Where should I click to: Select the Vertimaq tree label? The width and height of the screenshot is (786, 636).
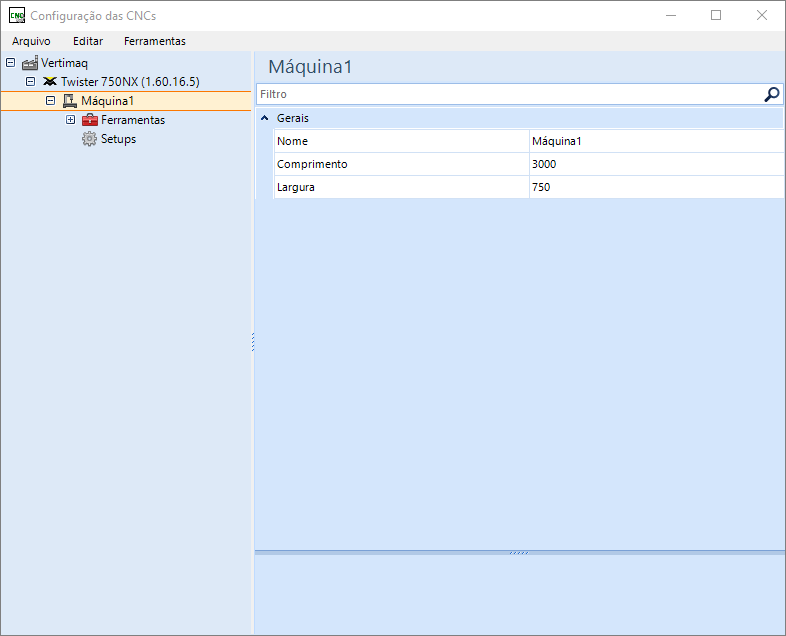[x=64, y=63]
